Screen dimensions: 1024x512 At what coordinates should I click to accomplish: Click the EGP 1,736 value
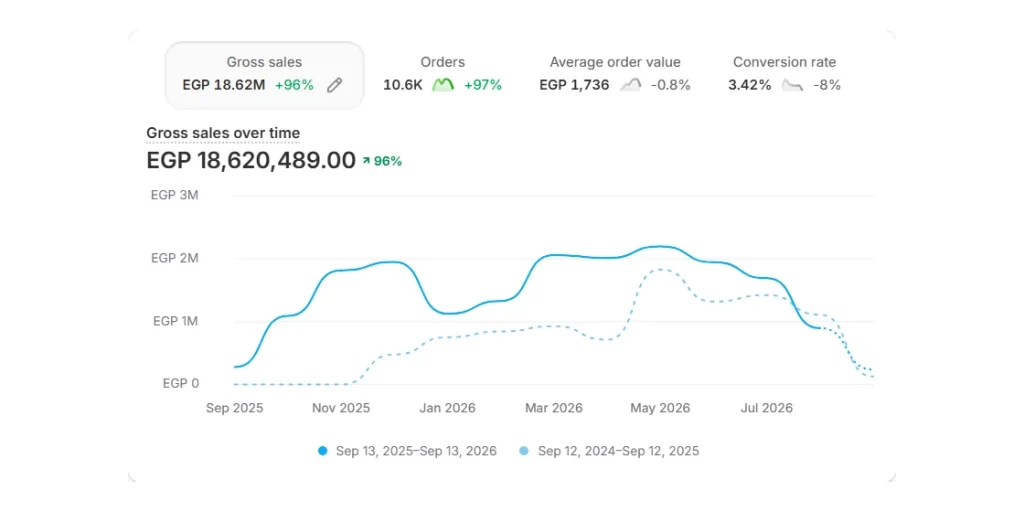pyautogui.click(x=574, y=85)
